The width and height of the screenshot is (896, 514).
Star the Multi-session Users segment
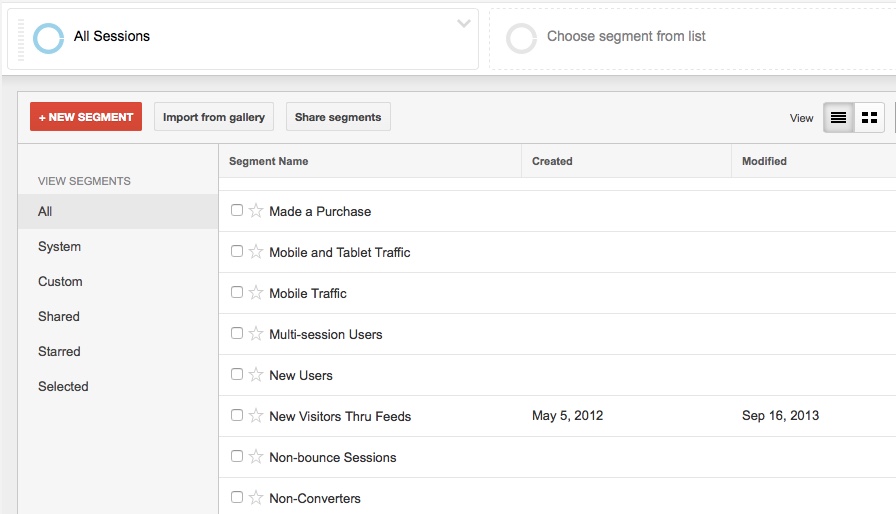coord(256,334)
